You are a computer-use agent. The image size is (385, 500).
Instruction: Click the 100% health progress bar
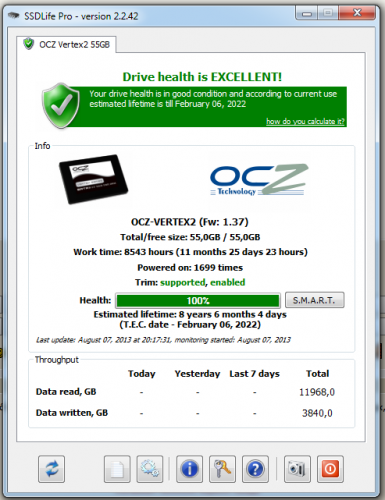coord(198,301)
